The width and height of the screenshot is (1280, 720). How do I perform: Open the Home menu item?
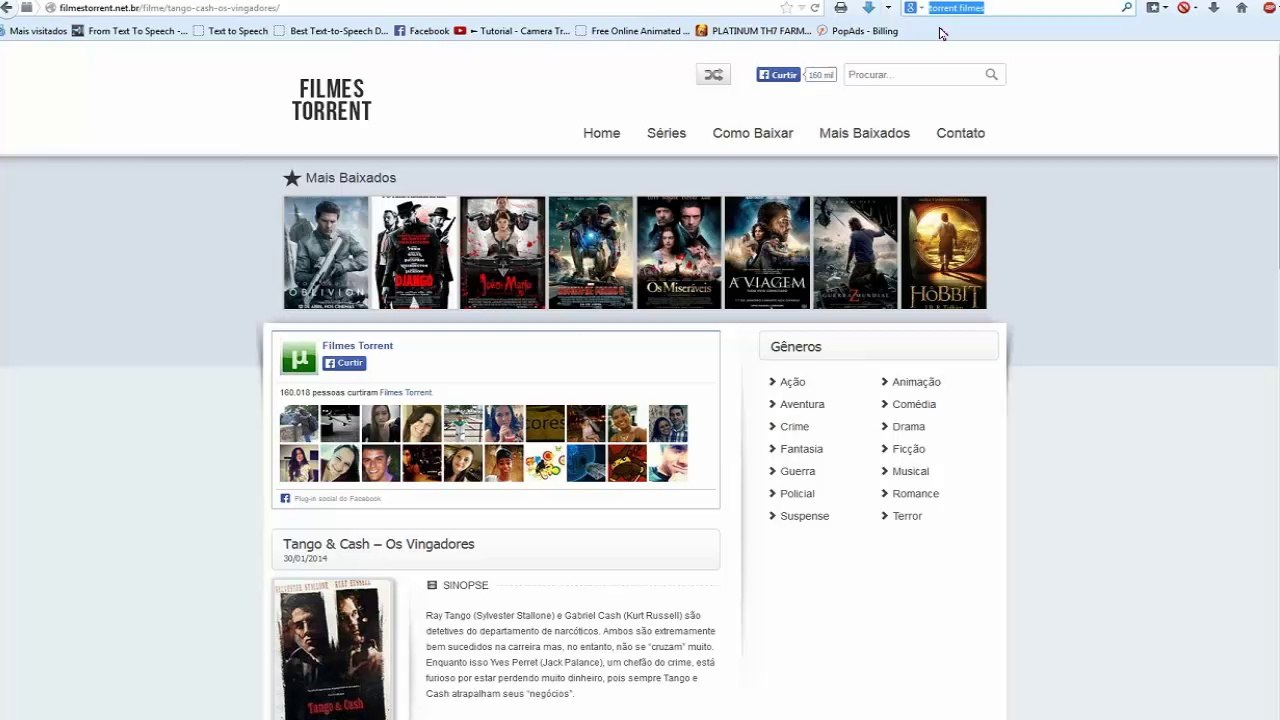point(602,133)
